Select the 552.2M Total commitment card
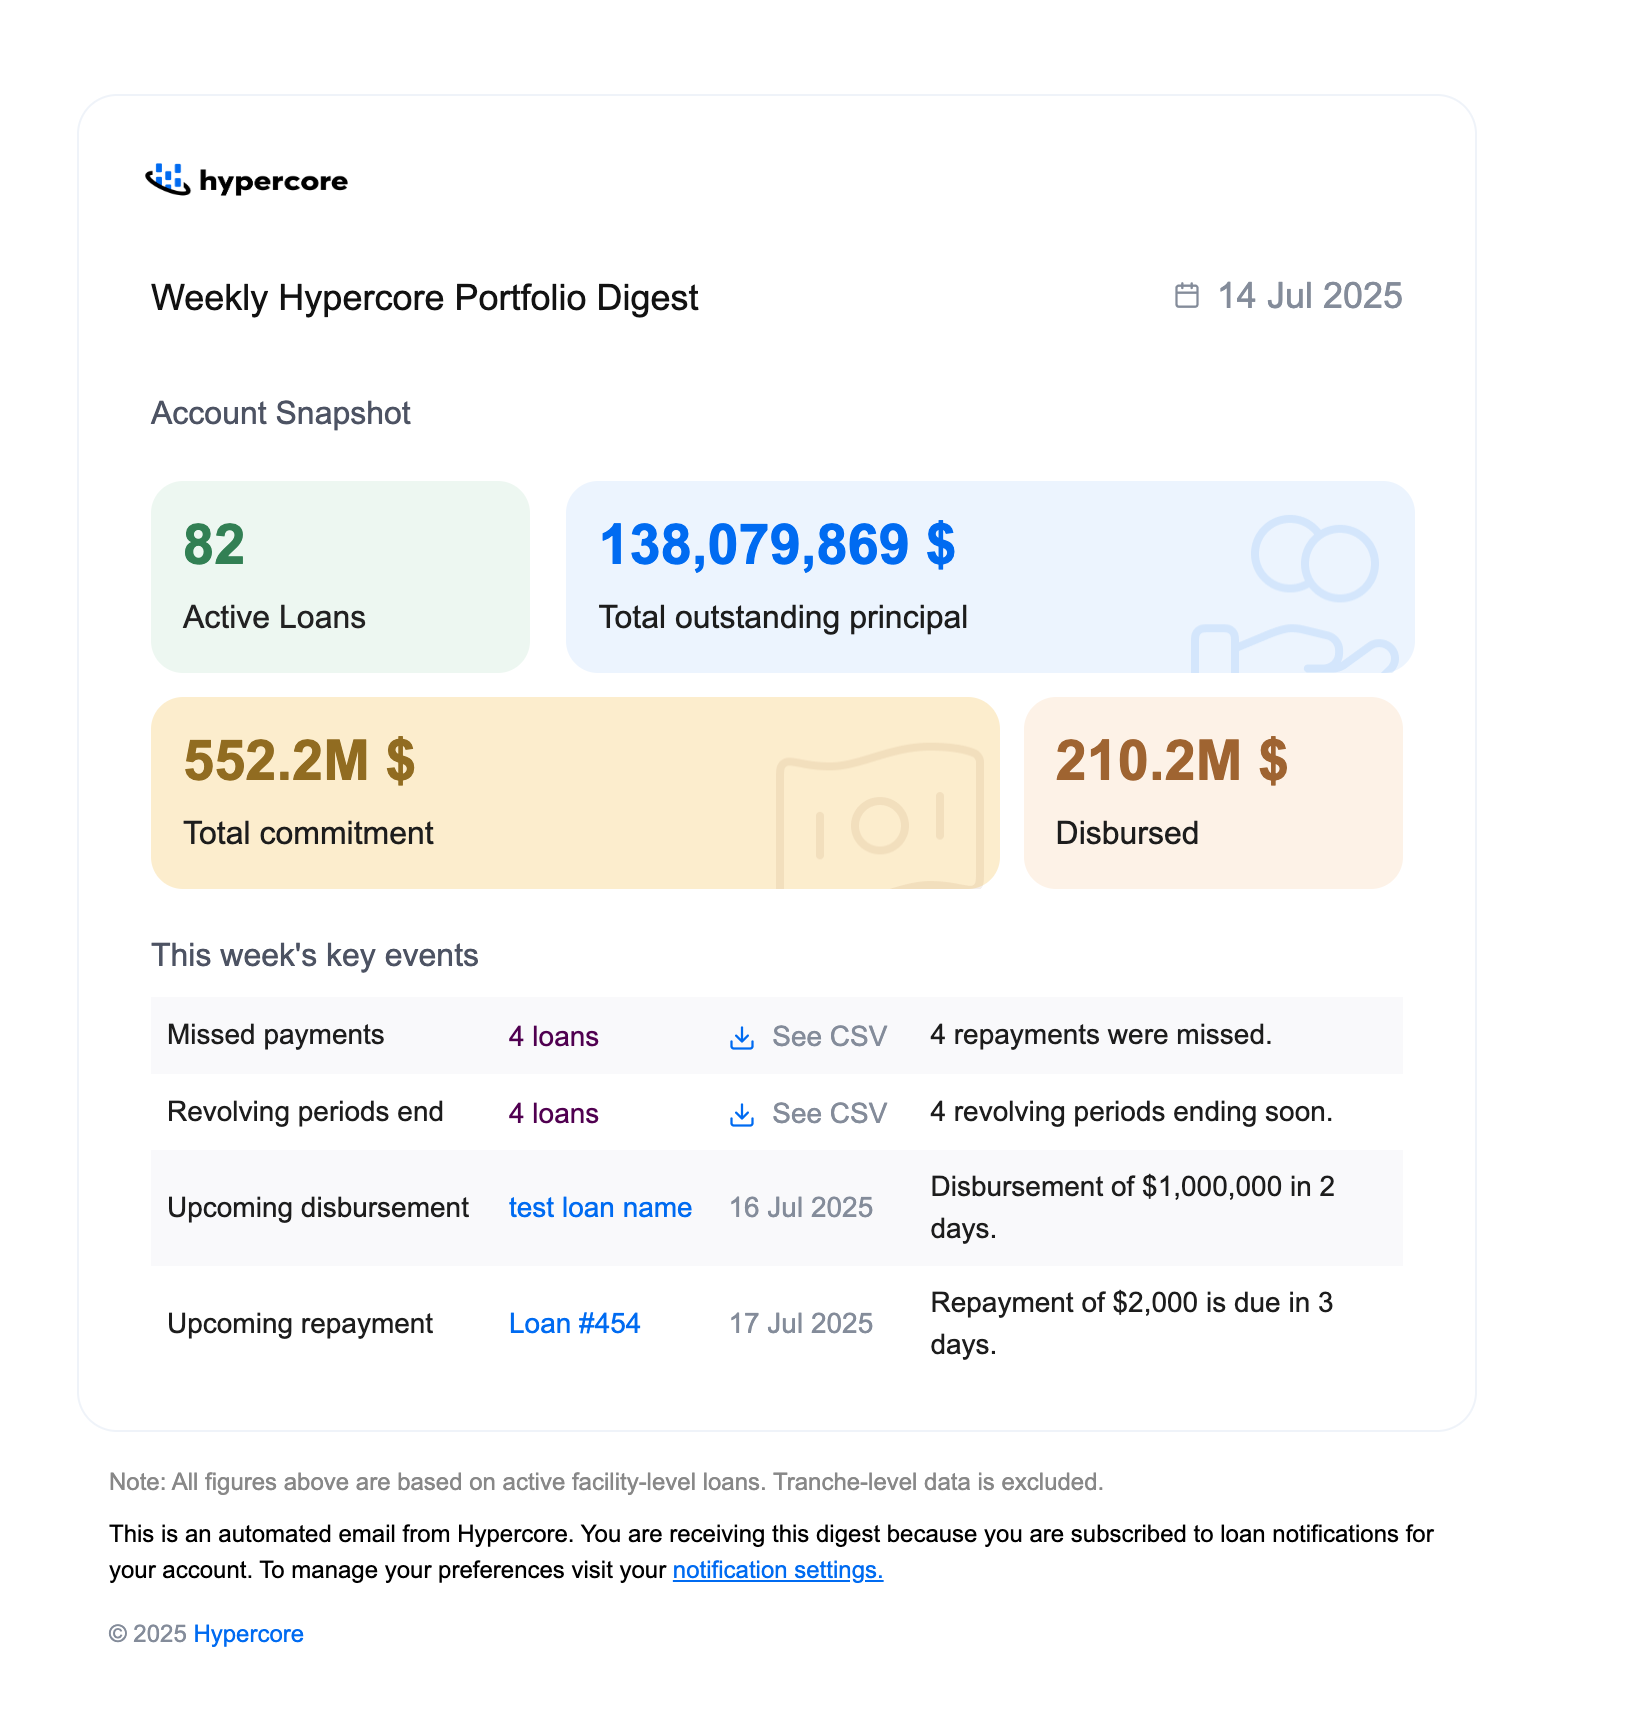Image resolution: width=1636 pixels, height=1722 pixels. pyautogui.click(x=575, y=793)
